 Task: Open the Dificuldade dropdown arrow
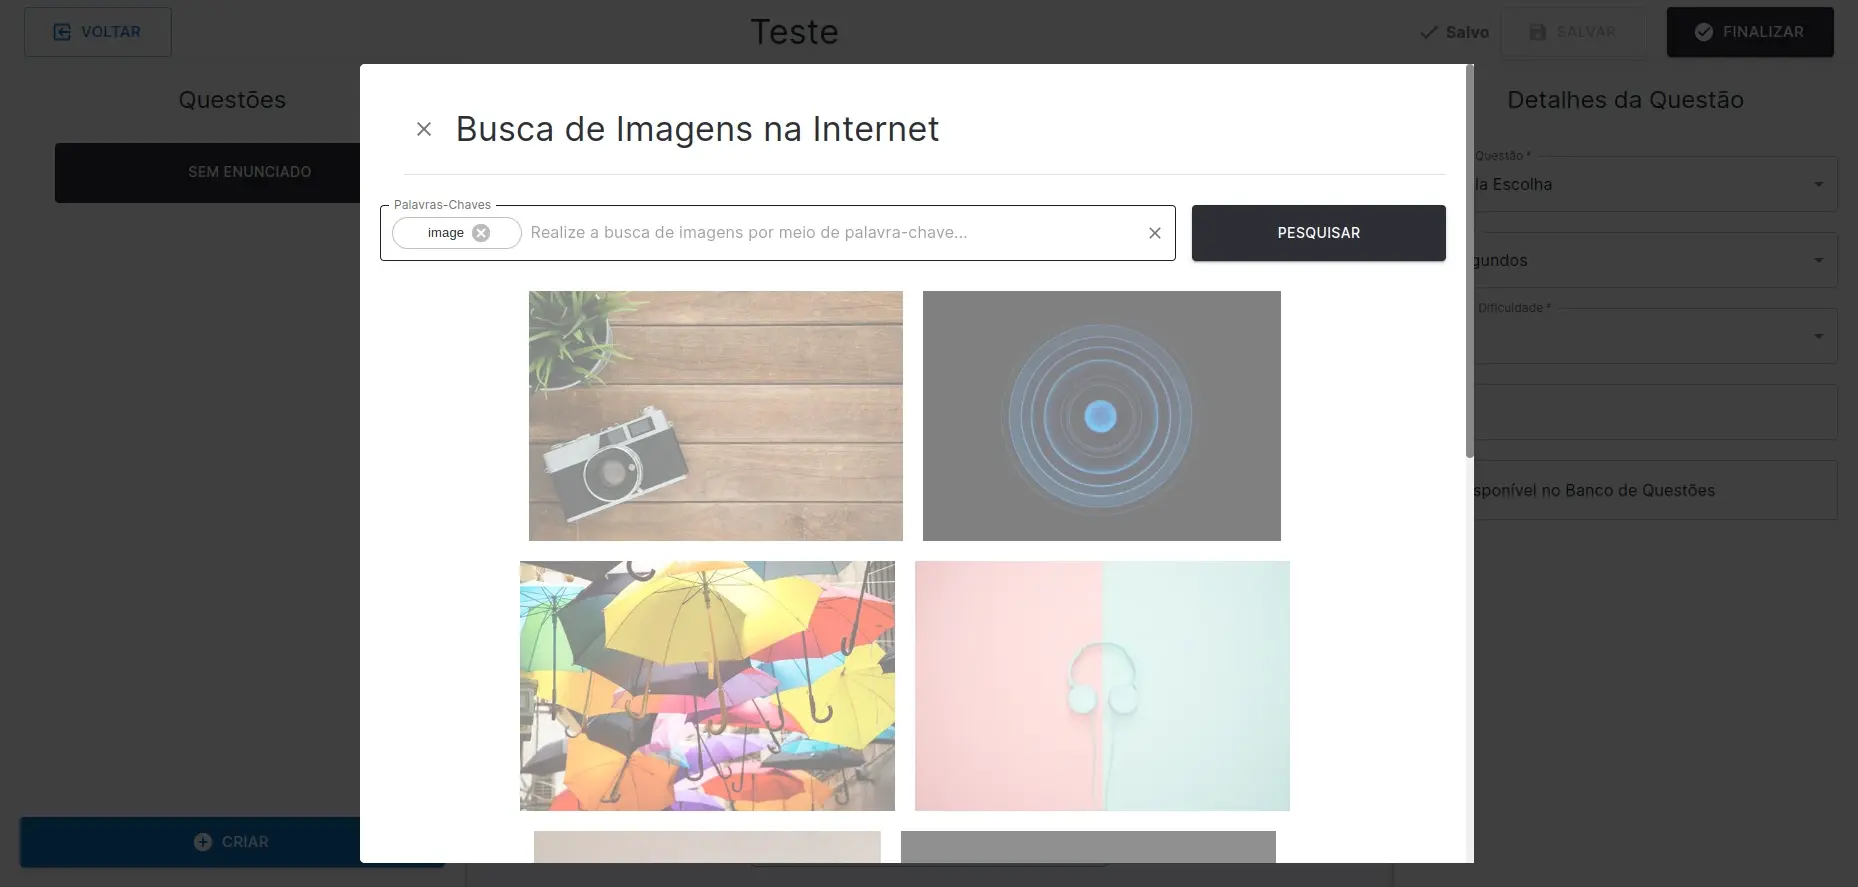click(x=1819, y=336)
